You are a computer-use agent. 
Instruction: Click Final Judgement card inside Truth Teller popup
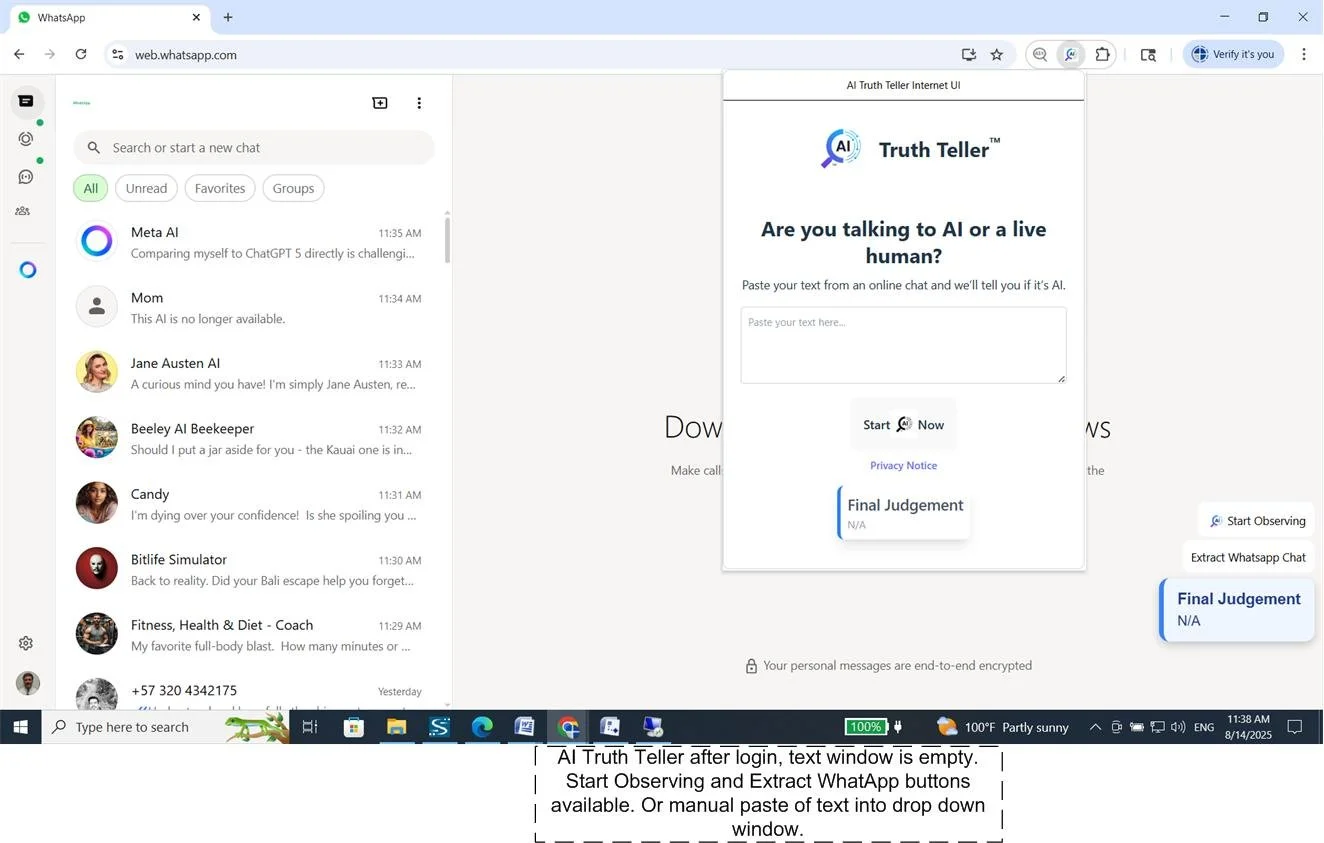(904, 513)
